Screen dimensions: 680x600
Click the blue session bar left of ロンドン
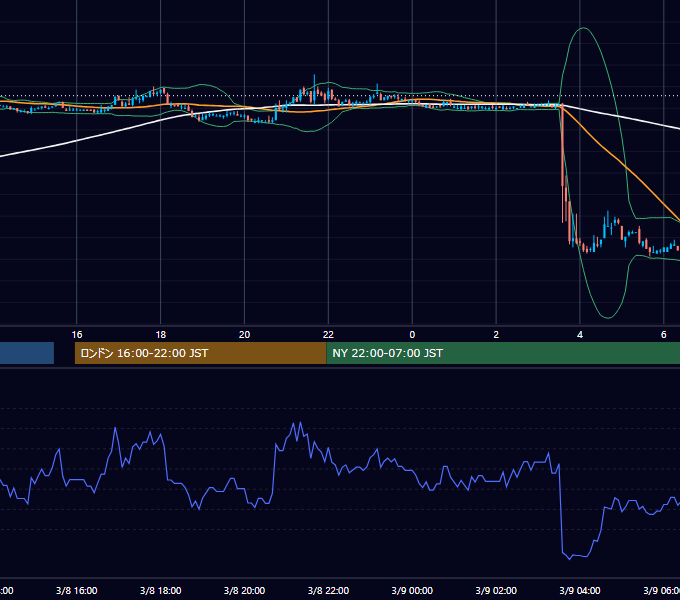(x=27, y=353)
